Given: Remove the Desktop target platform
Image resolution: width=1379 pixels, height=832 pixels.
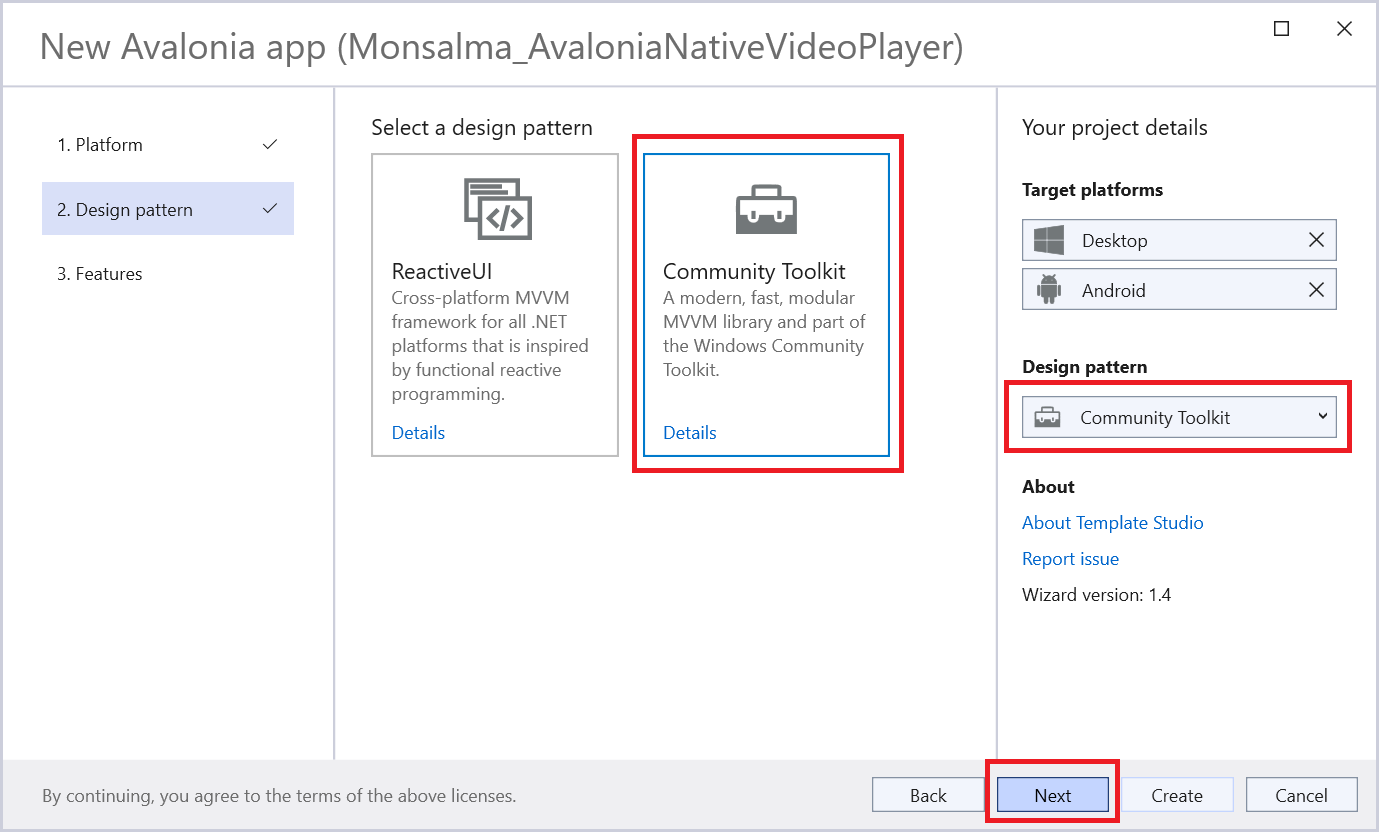Looking at the screenshot, I should point(1316,240).
